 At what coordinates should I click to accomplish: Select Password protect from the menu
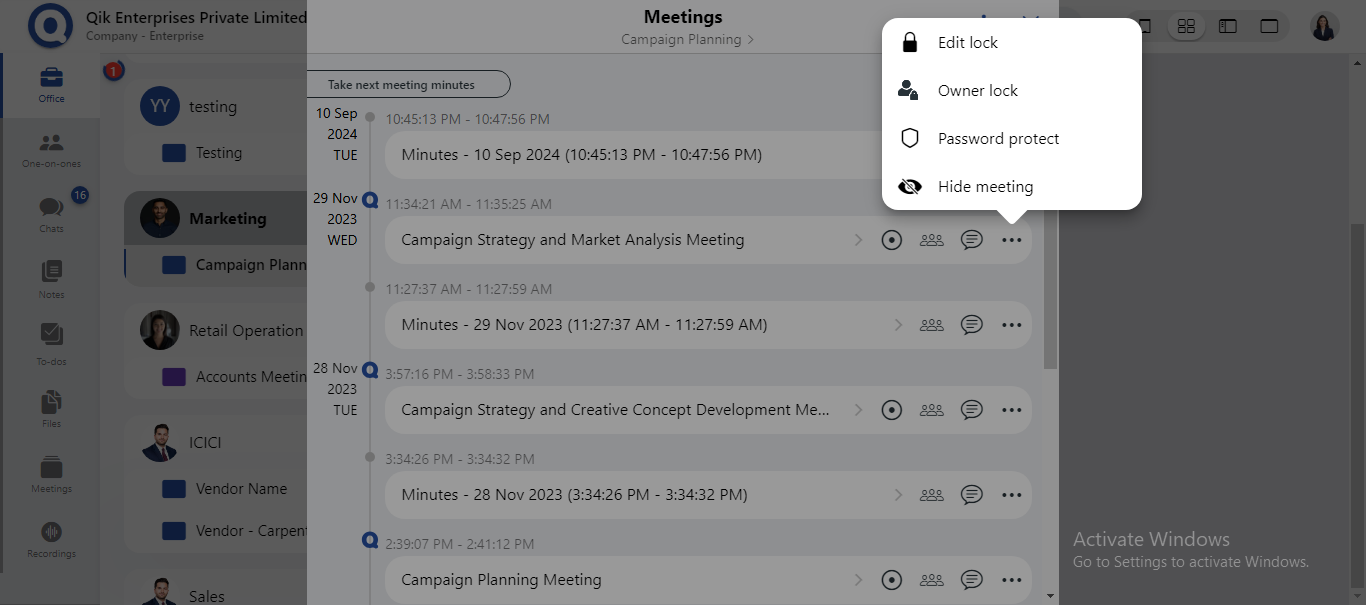997,138
